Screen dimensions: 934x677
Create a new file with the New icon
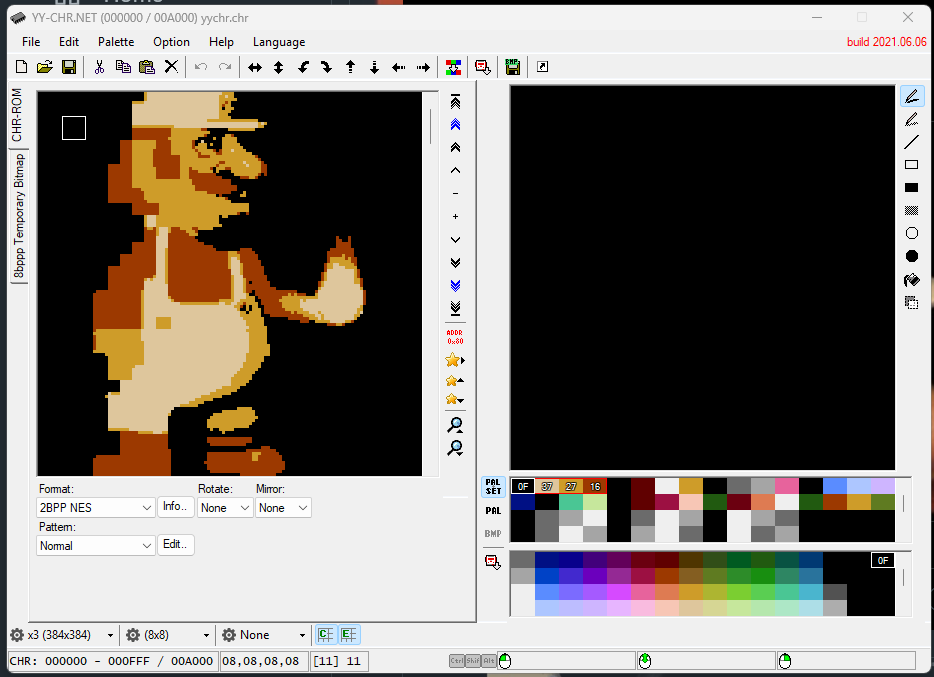tap(21, 67)
